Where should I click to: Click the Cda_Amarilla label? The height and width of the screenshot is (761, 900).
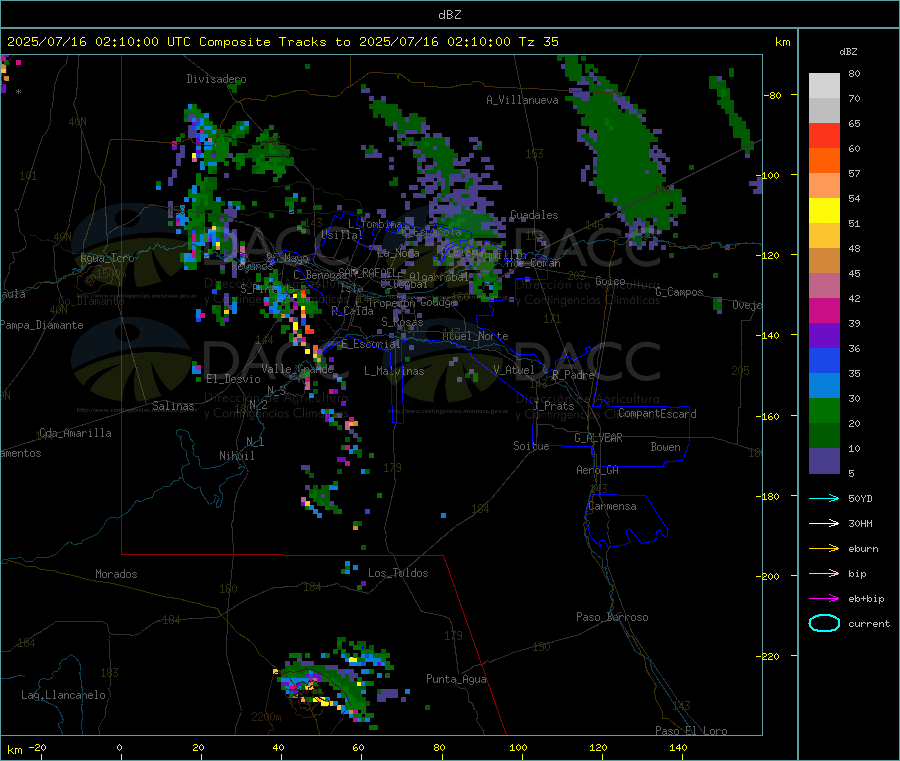pos(75,433)
